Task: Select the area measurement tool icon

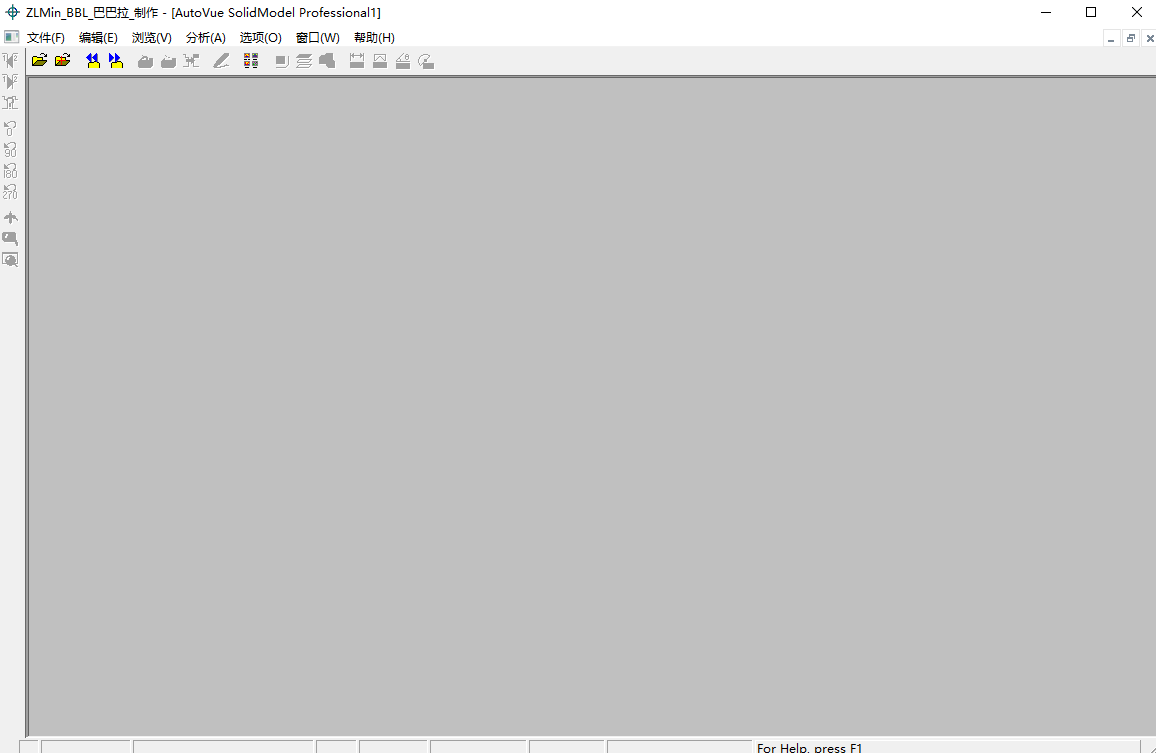Action: (380, 61)
